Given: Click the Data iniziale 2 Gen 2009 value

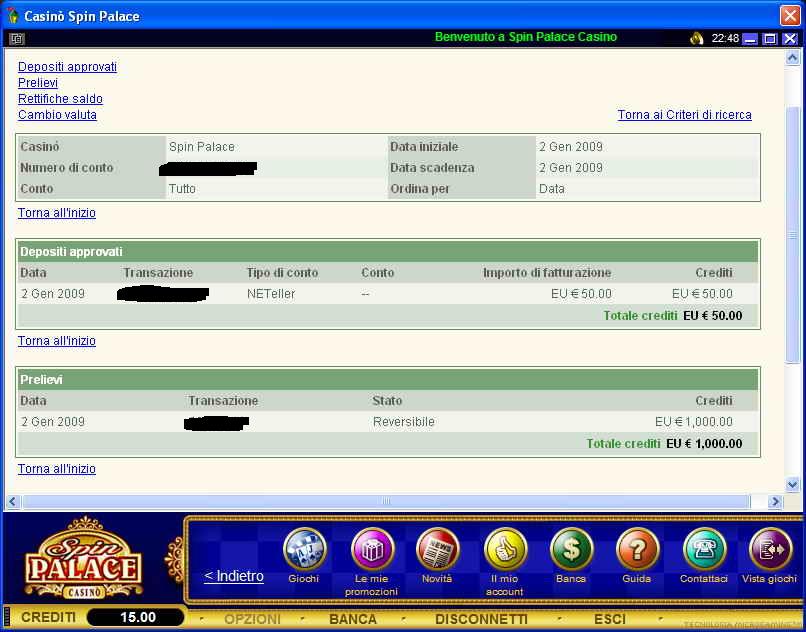Looking at the screenshot, I should click(571, 147).
